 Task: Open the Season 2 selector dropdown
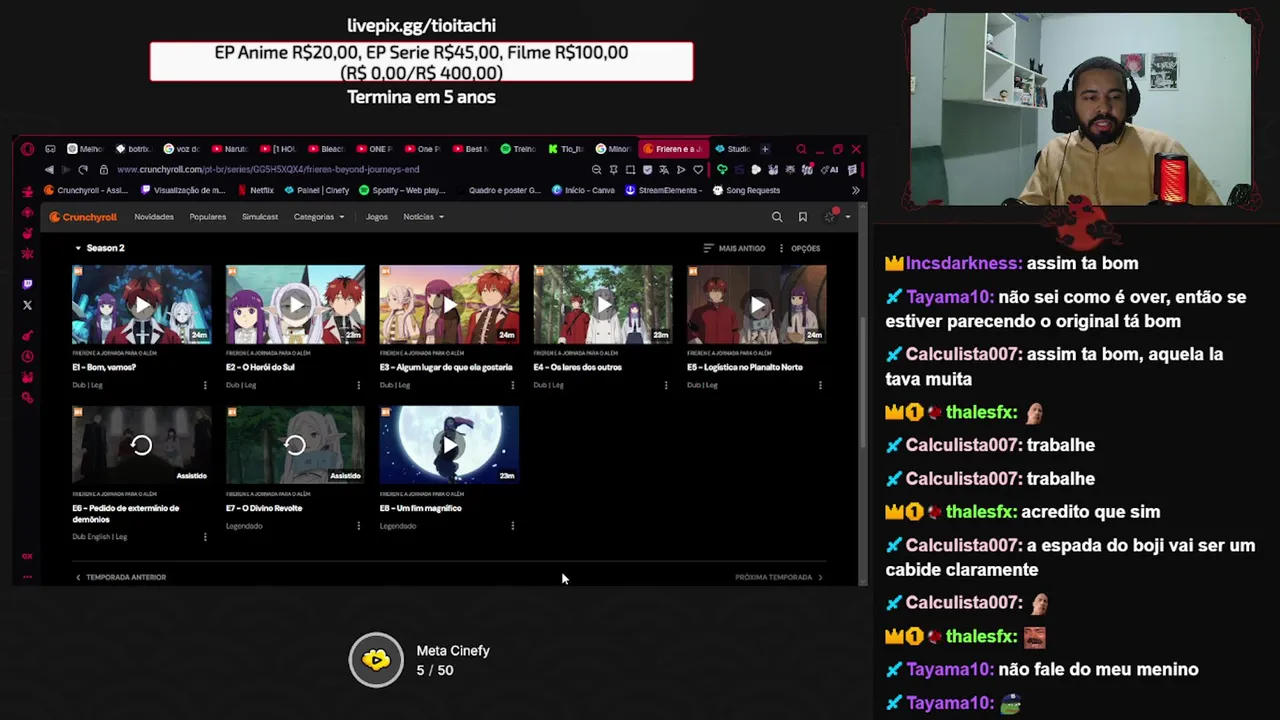(x=100, y=248)
